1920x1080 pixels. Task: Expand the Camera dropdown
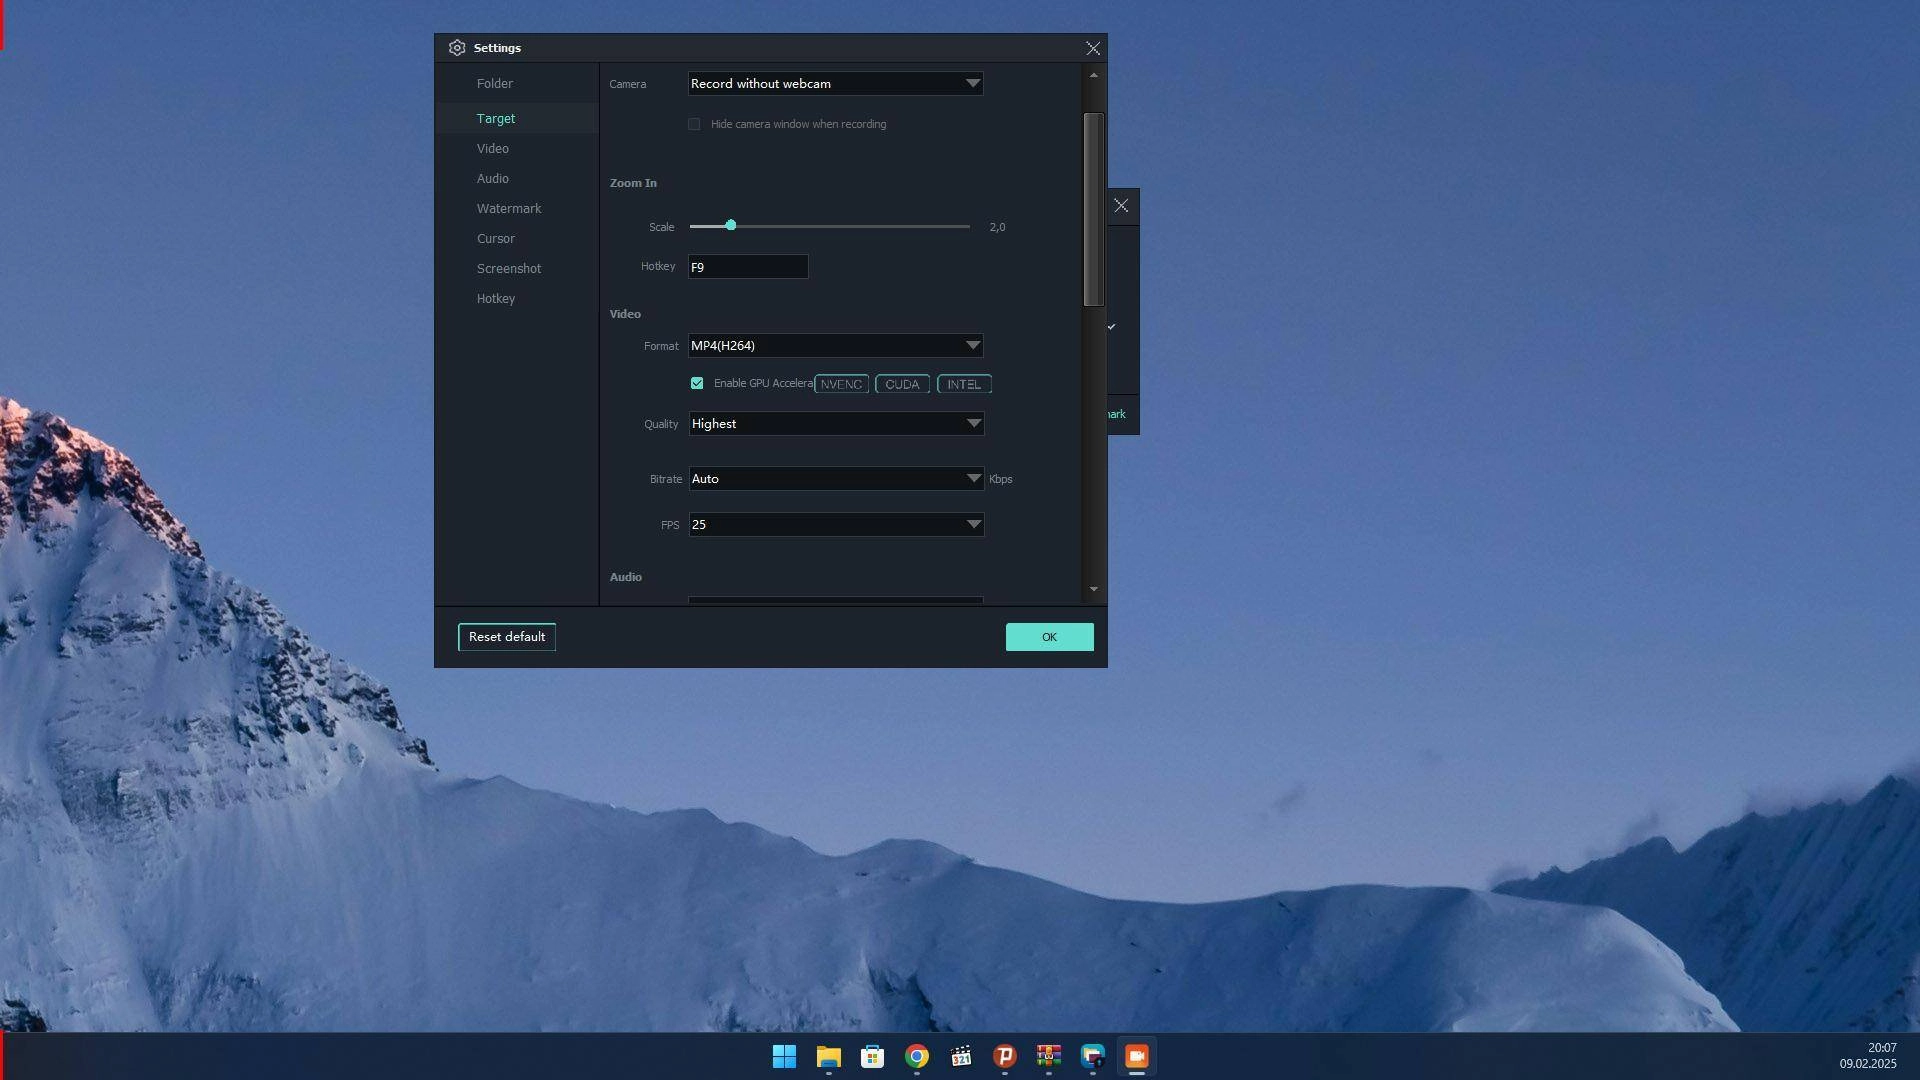coord(835,84)
